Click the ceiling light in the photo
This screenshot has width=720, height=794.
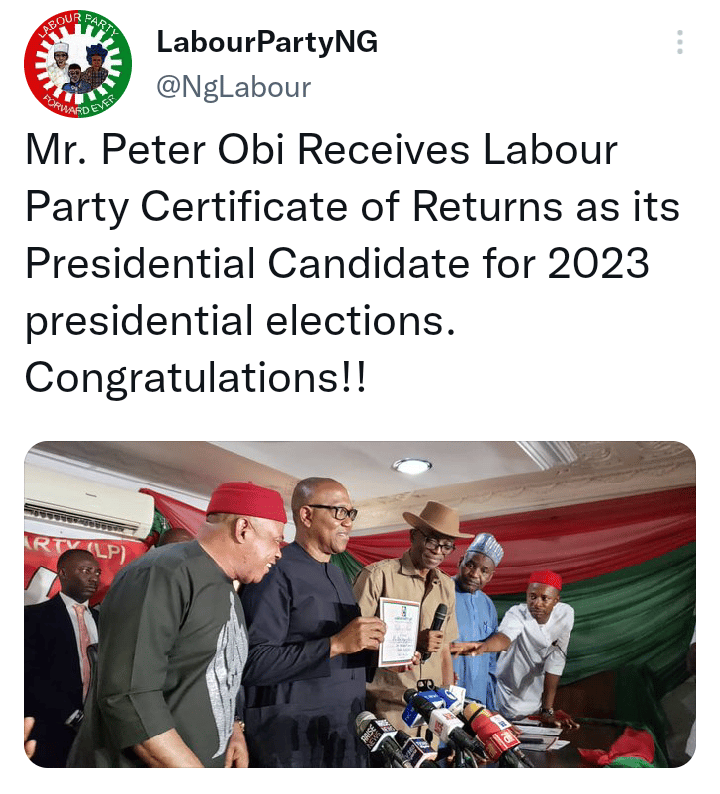(x=411, y=466)
